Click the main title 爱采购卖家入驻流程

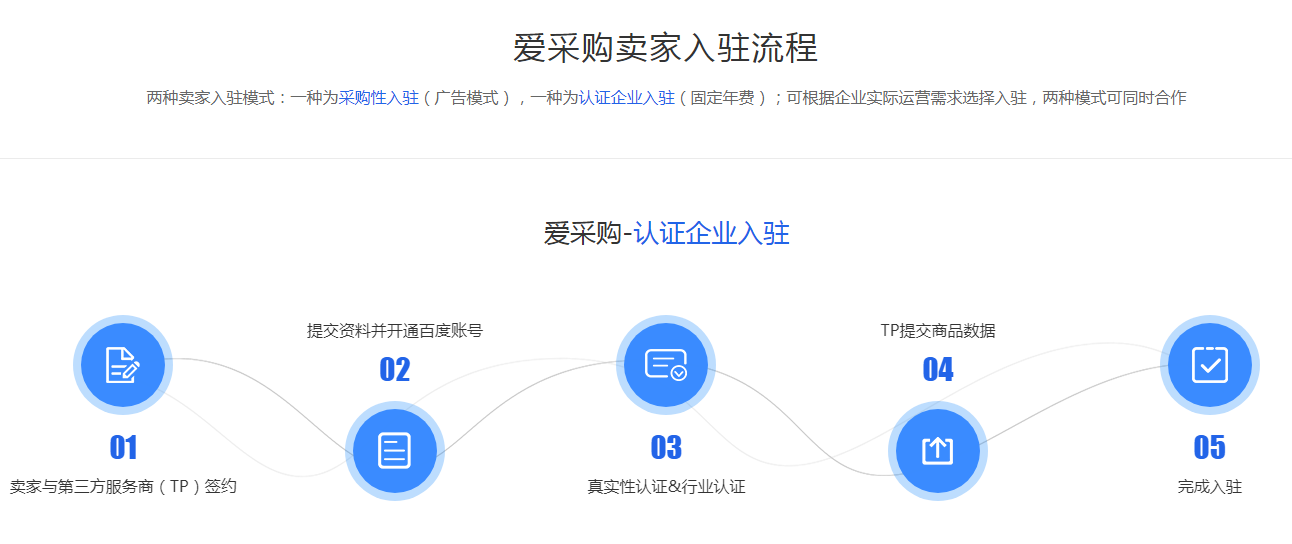[665, 48]
